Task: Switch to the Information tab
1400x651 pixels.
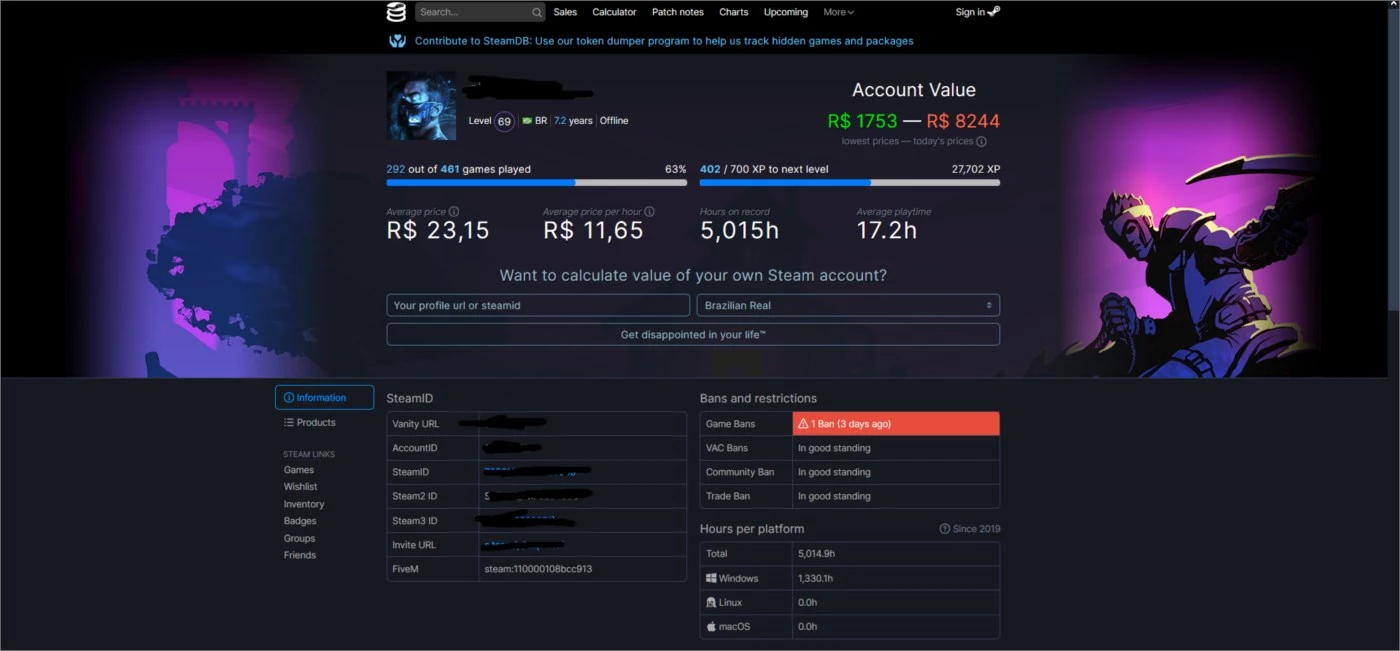Action: click(324, 398)
